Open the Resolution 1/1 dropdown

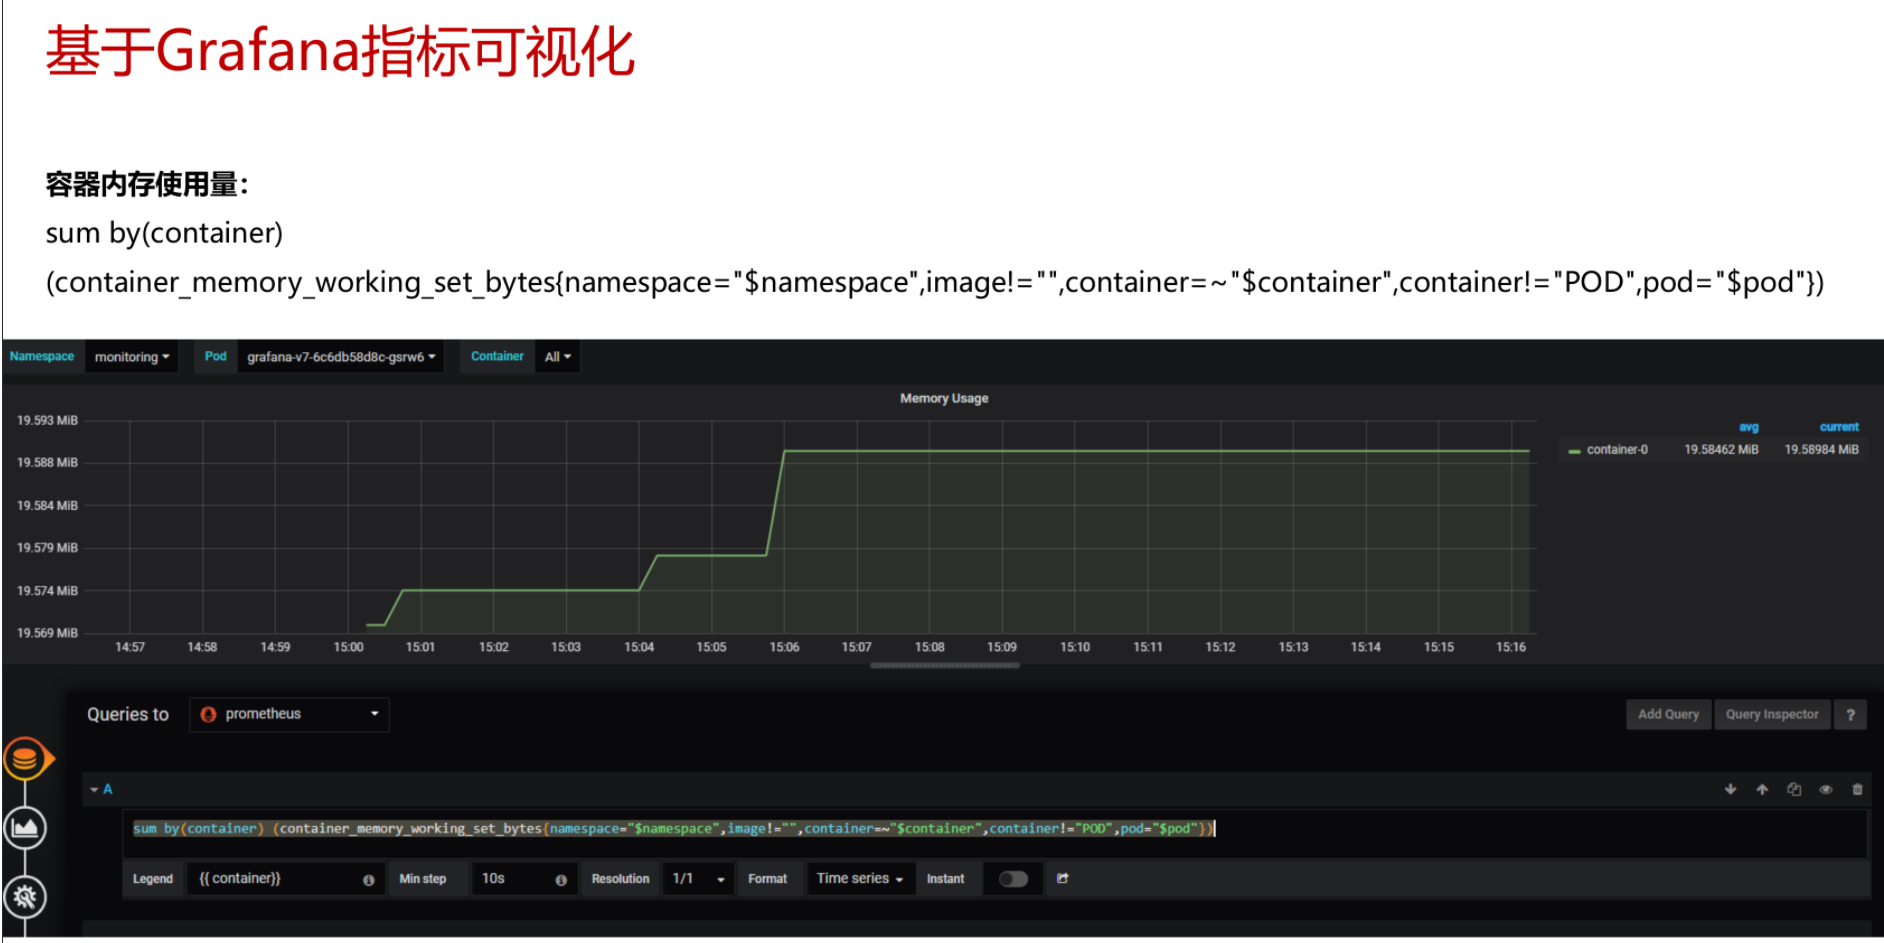[698, 879]
